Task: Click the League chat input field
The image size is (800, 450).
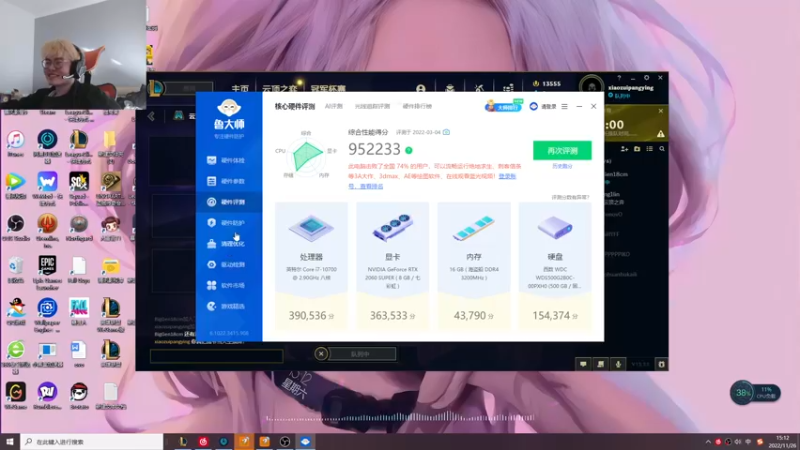Action: pos(216,356)
